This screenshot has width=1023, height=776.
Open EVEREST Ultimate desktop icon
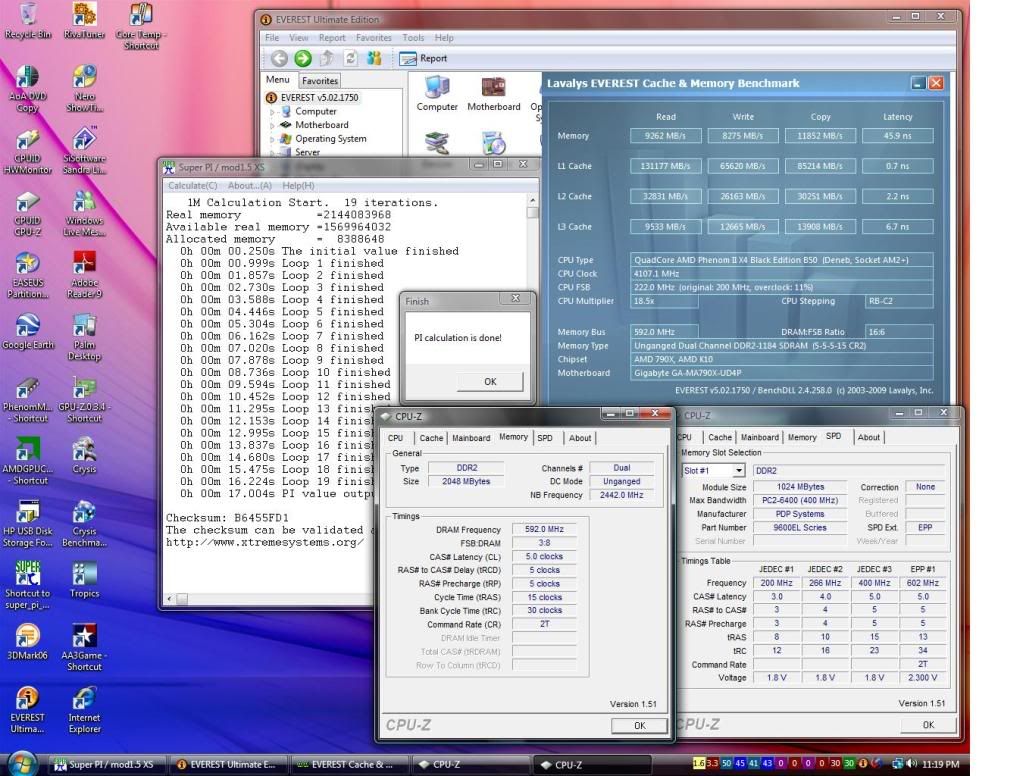[x=27, y=710]
